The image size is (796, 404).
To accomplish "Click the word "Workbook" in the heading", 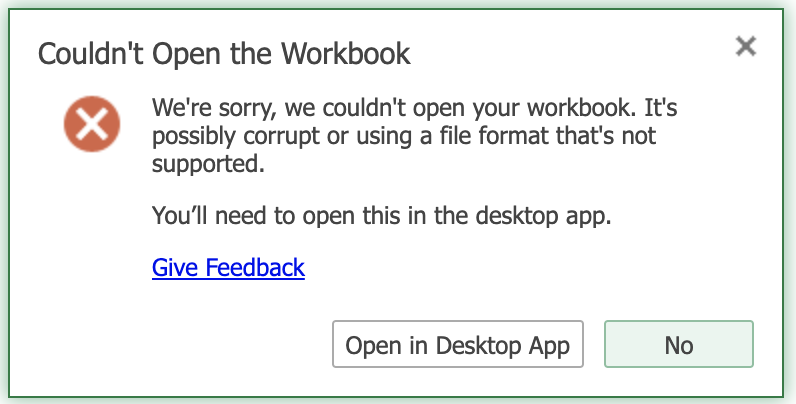I will 346,53.
